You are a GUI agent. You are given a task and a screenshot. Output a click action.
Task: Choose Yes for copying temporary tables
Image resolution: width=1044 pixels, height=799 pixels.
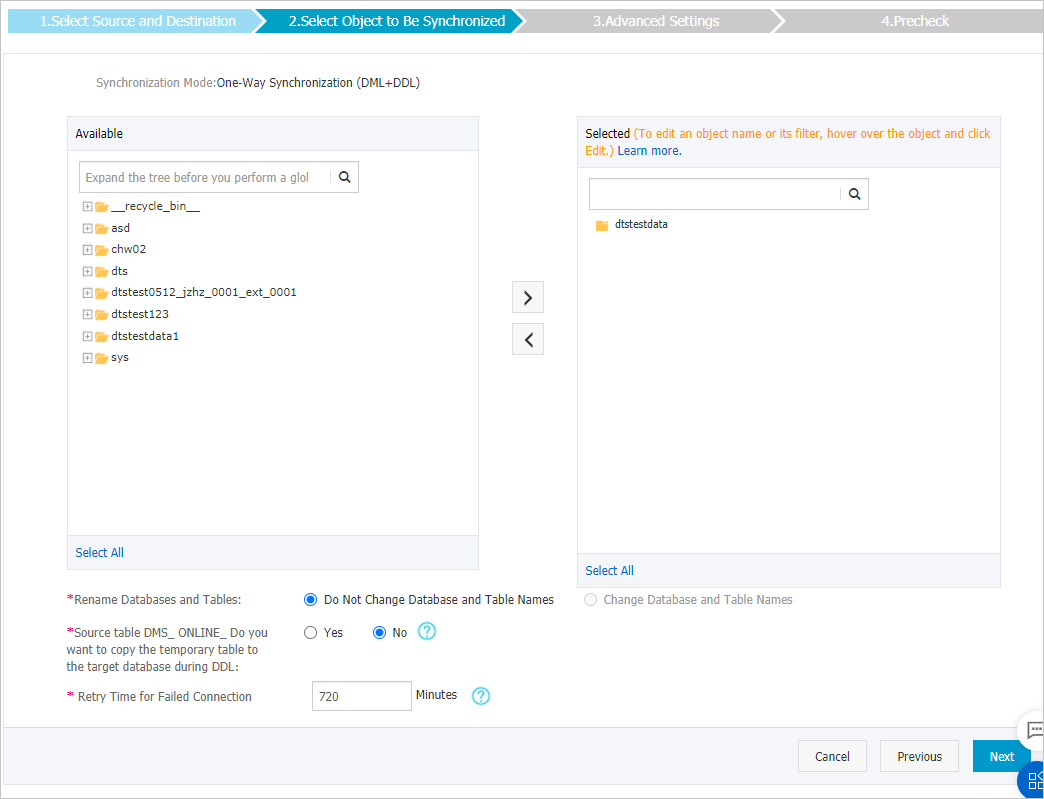pyautogui.click(x=310, y=633)
